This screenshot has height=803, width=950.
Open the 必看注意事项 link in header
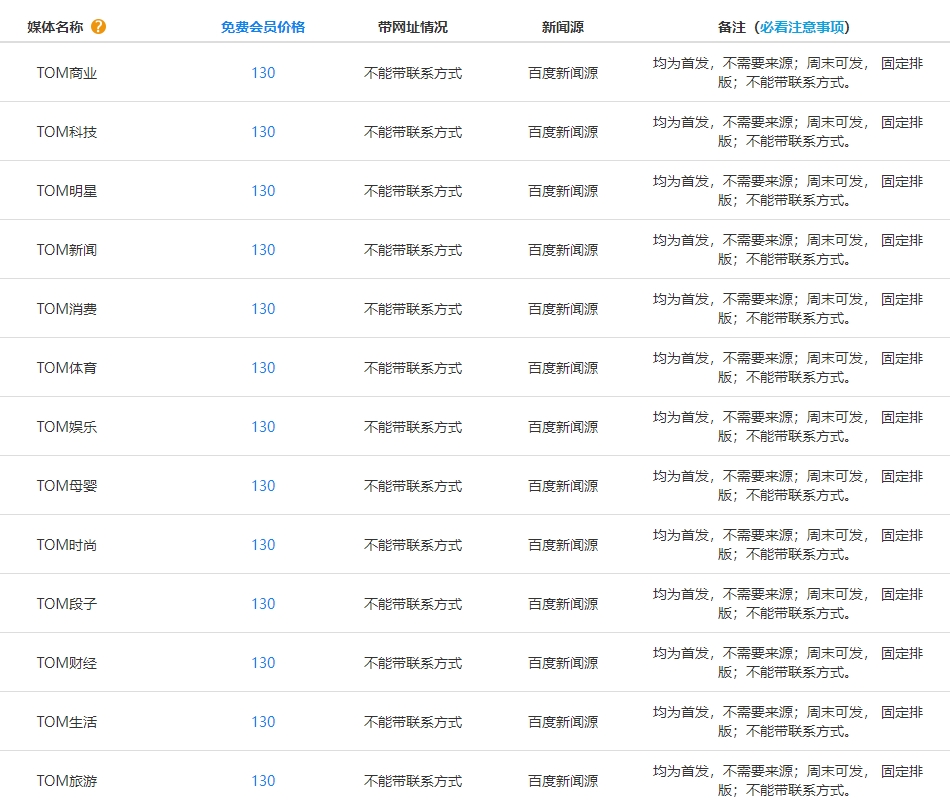(802, 27)
